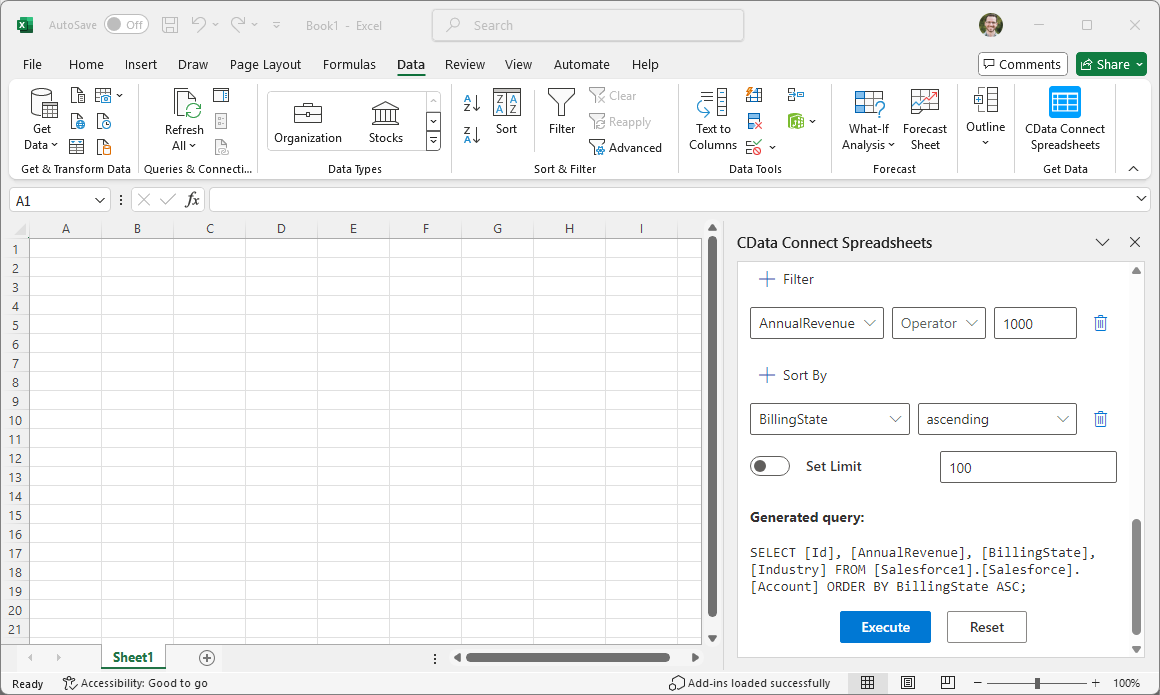Screen dimensions: 1160x695
Task: Remove the BillingState sort with trash icon
Action: pyautogui.click(x=1100, y=419)
